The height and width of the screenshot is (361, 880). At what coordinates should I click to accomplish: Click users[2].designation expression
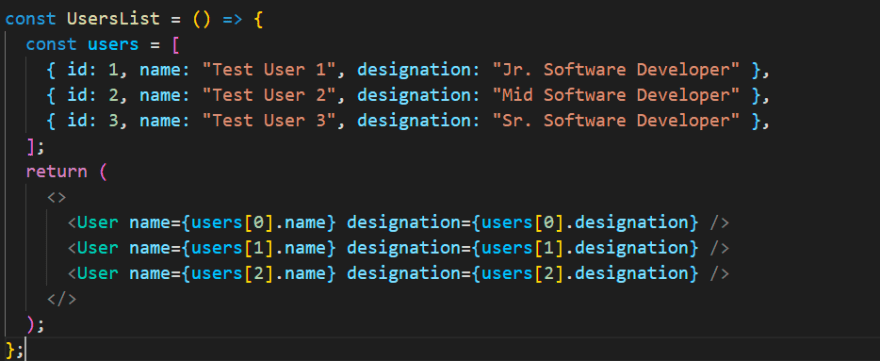click(x=585, y=273)
